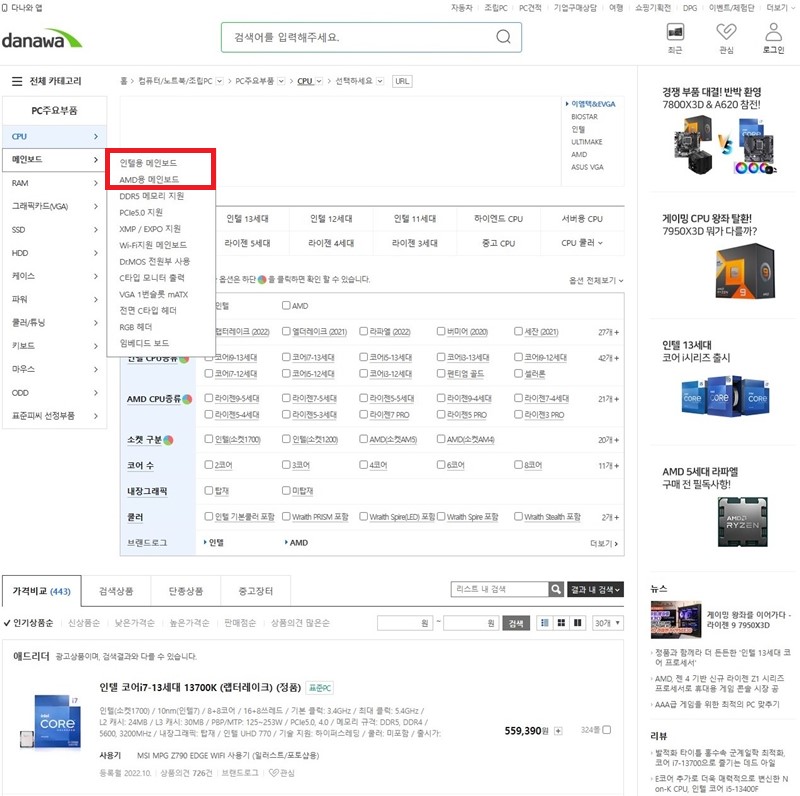Image resolution: width=800 pixels, height=796 pixels.
Task: Open the Intel 13th gen Core boxes image
Action: tap(726, 396)
